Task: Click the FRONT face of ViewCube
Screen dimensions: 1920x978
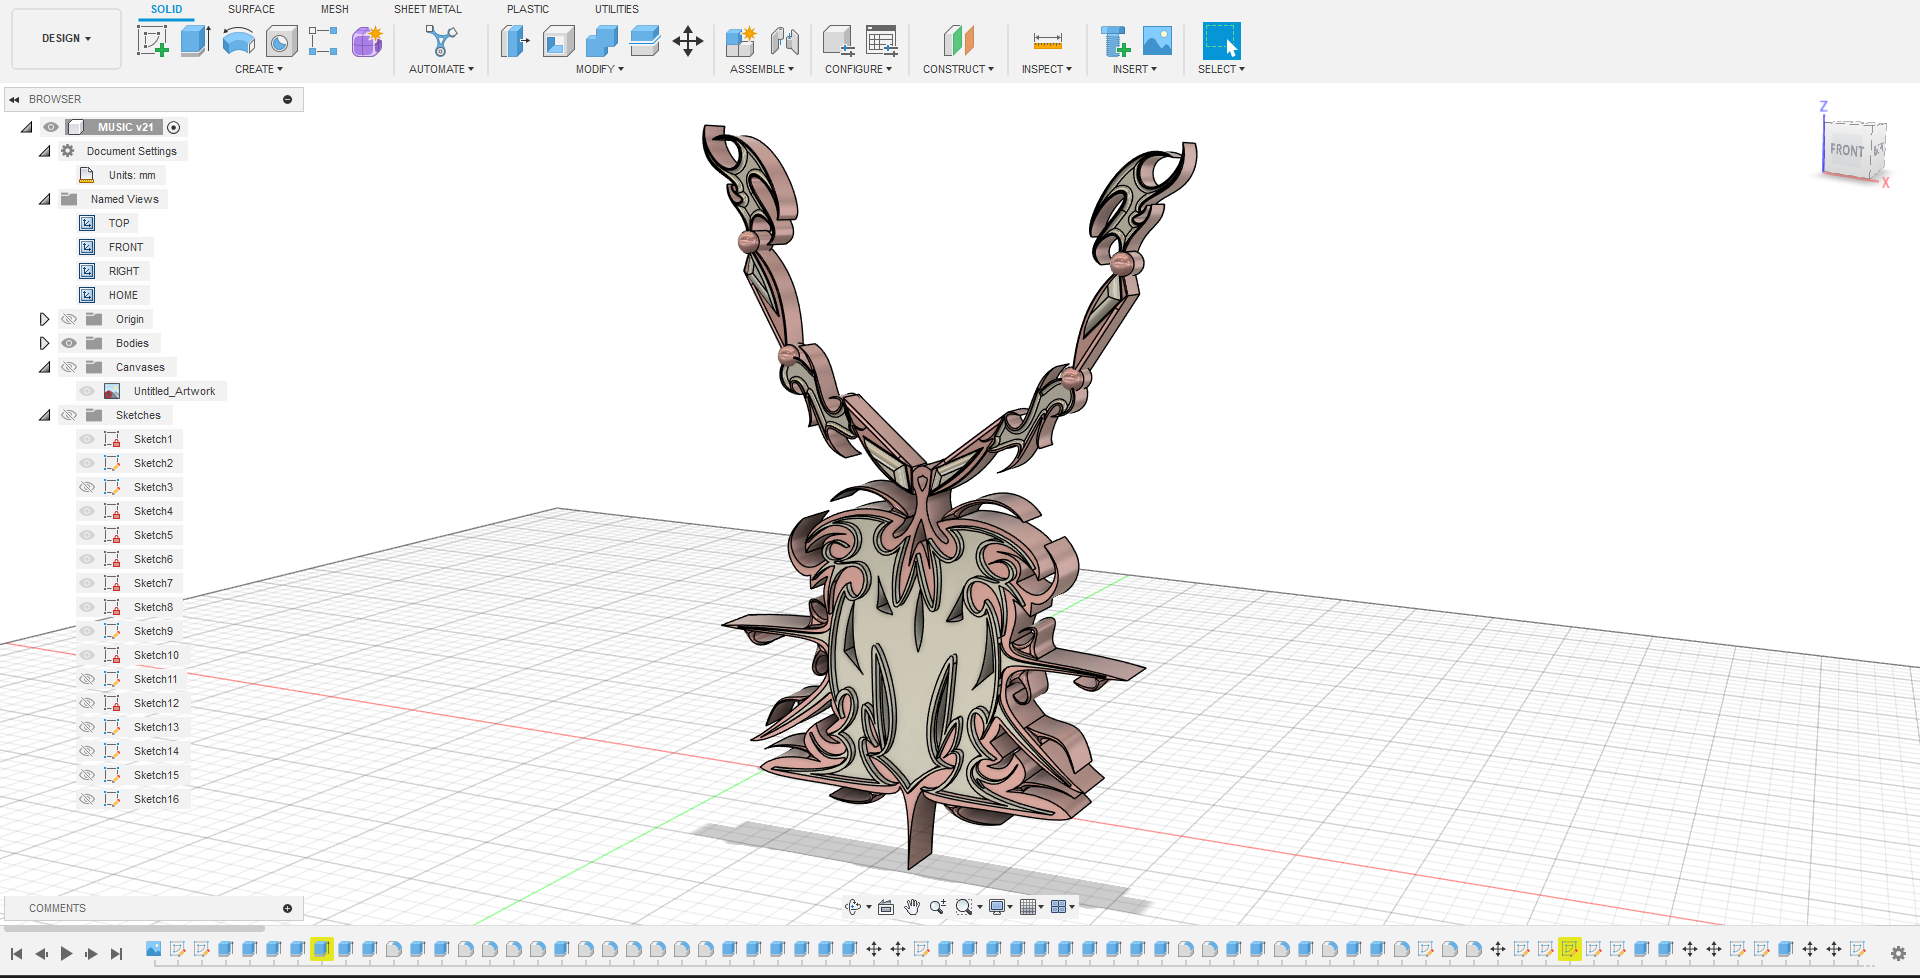Action: tap(1846, 150)
